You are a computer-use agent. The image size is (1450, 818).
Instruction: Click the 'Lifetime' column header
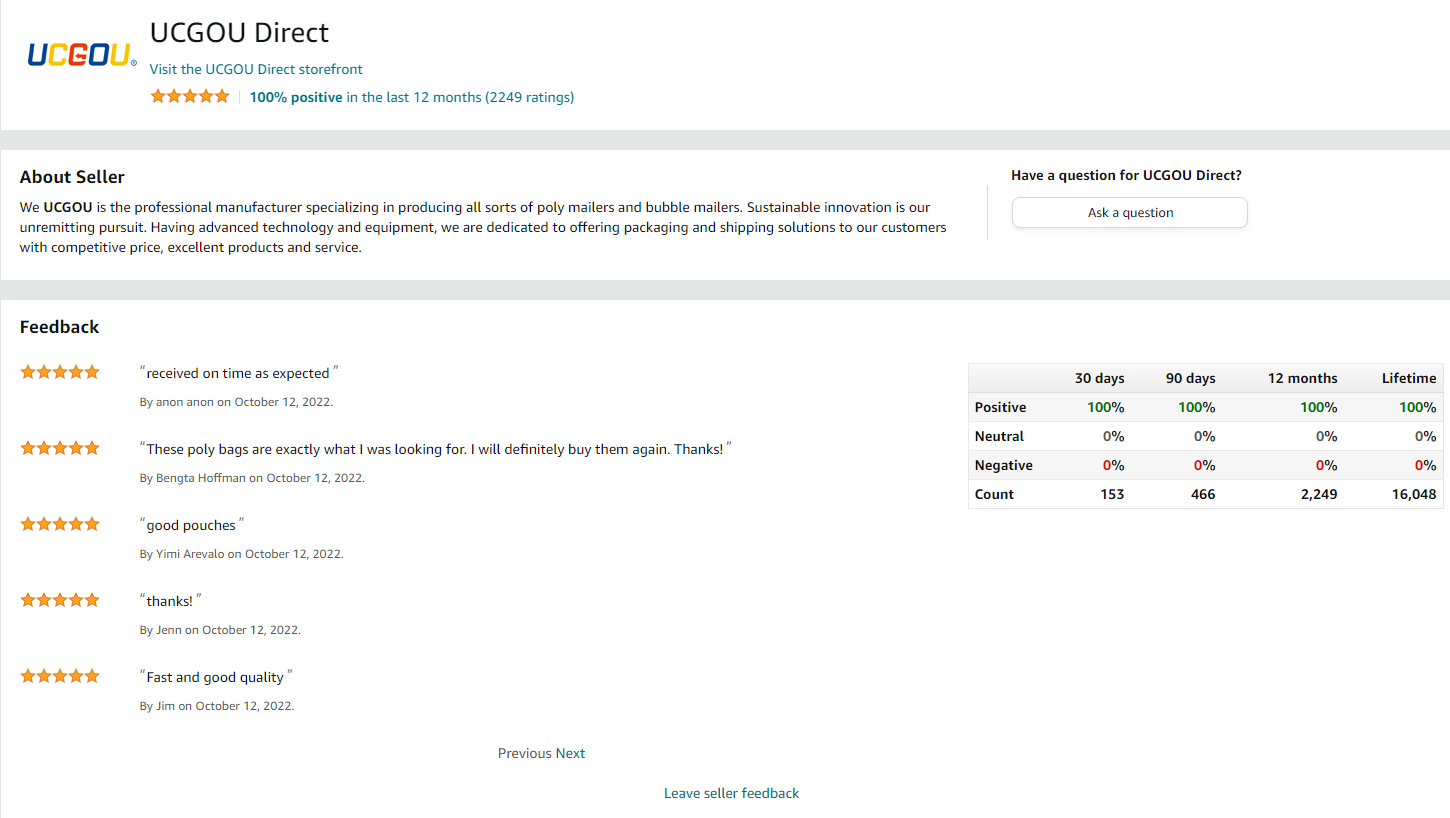[1409, 378]
